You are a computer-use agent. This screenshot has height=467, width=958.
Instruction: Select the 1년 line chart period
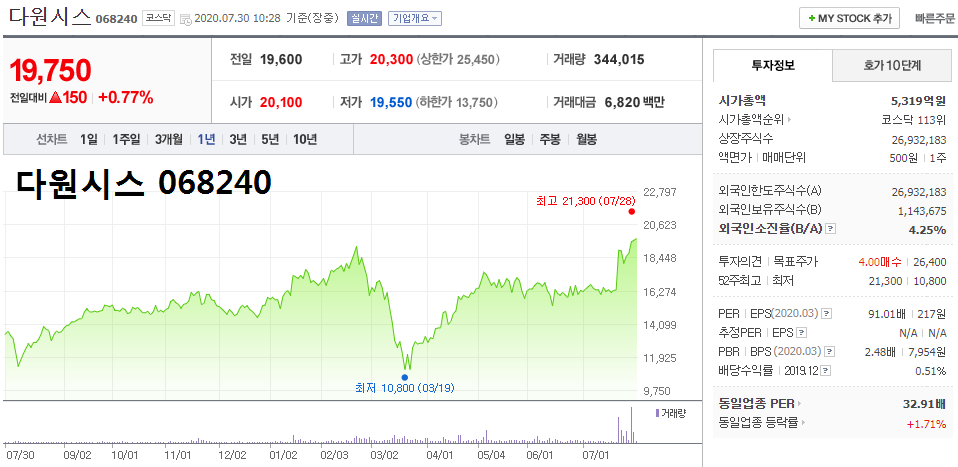206,139
